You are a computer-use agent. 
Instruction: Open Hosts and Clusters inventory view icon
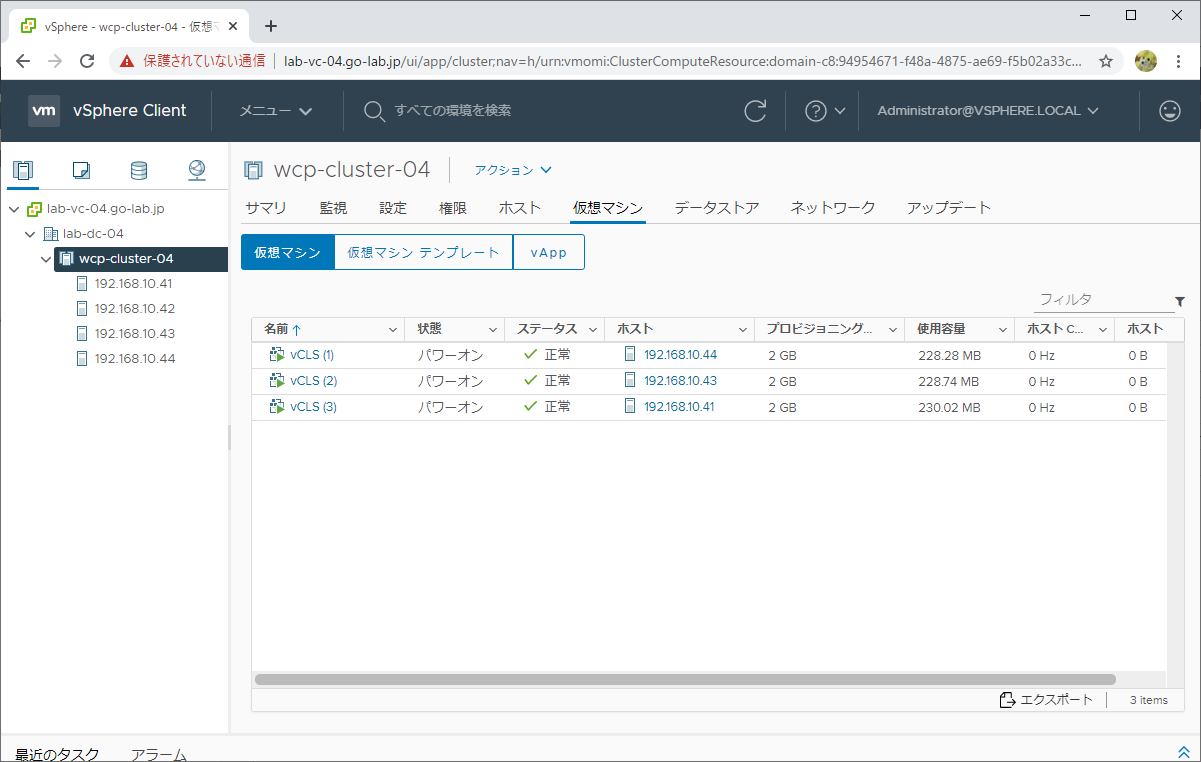coord(23,169)
